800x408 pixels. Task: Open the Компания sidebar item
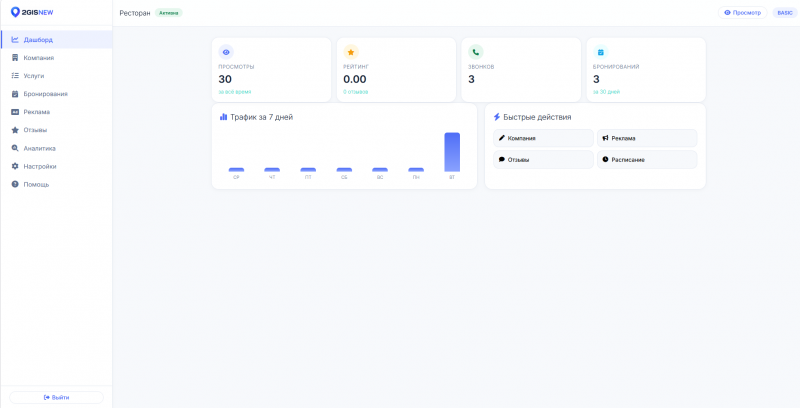pos(56,58)
